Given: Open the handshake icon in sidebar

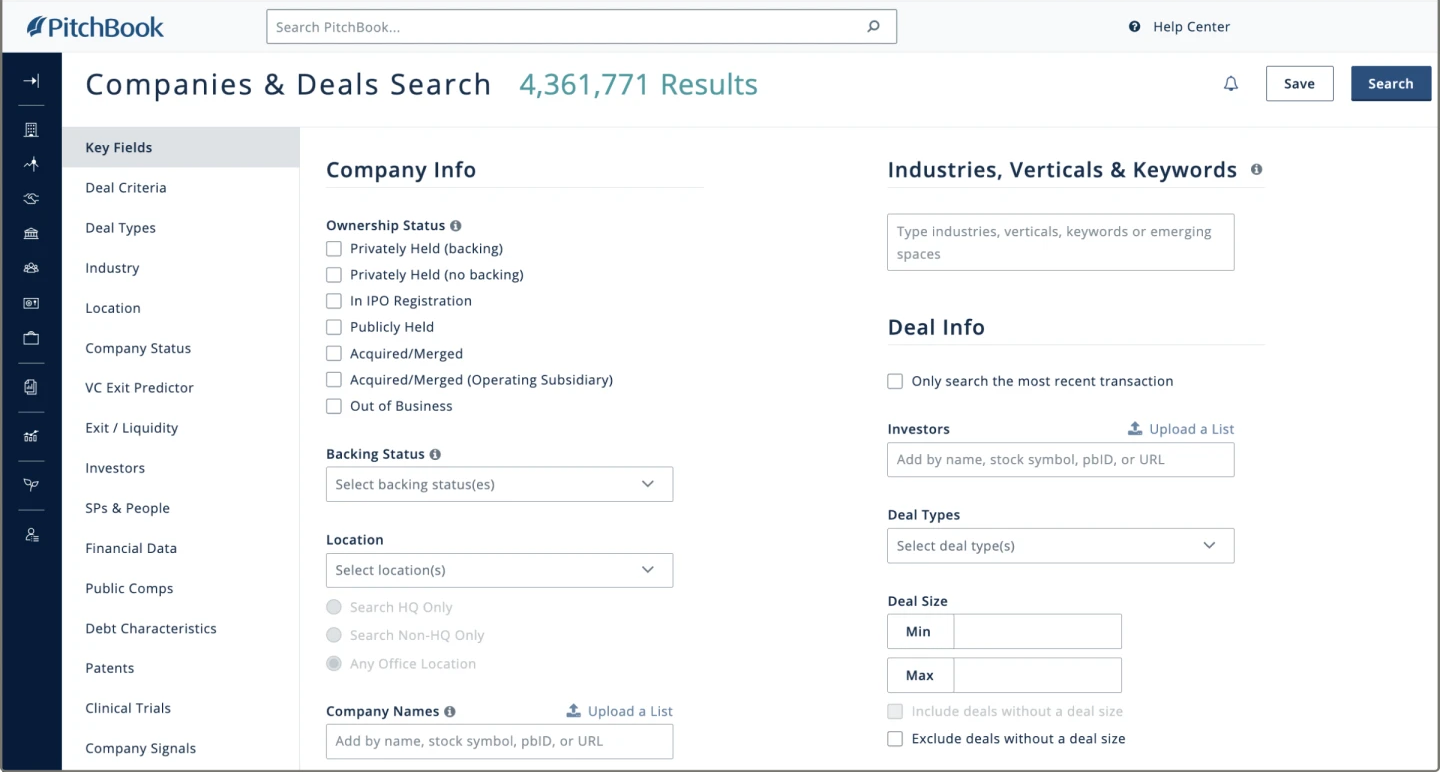Looking at the screenshot, I should tap(31, 199).
